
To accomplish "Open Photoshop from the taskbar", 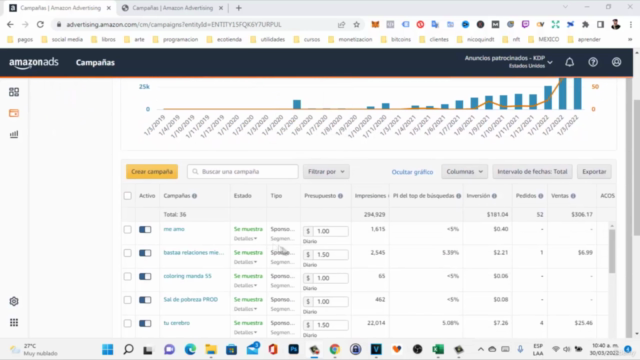I will click(293, 349).
